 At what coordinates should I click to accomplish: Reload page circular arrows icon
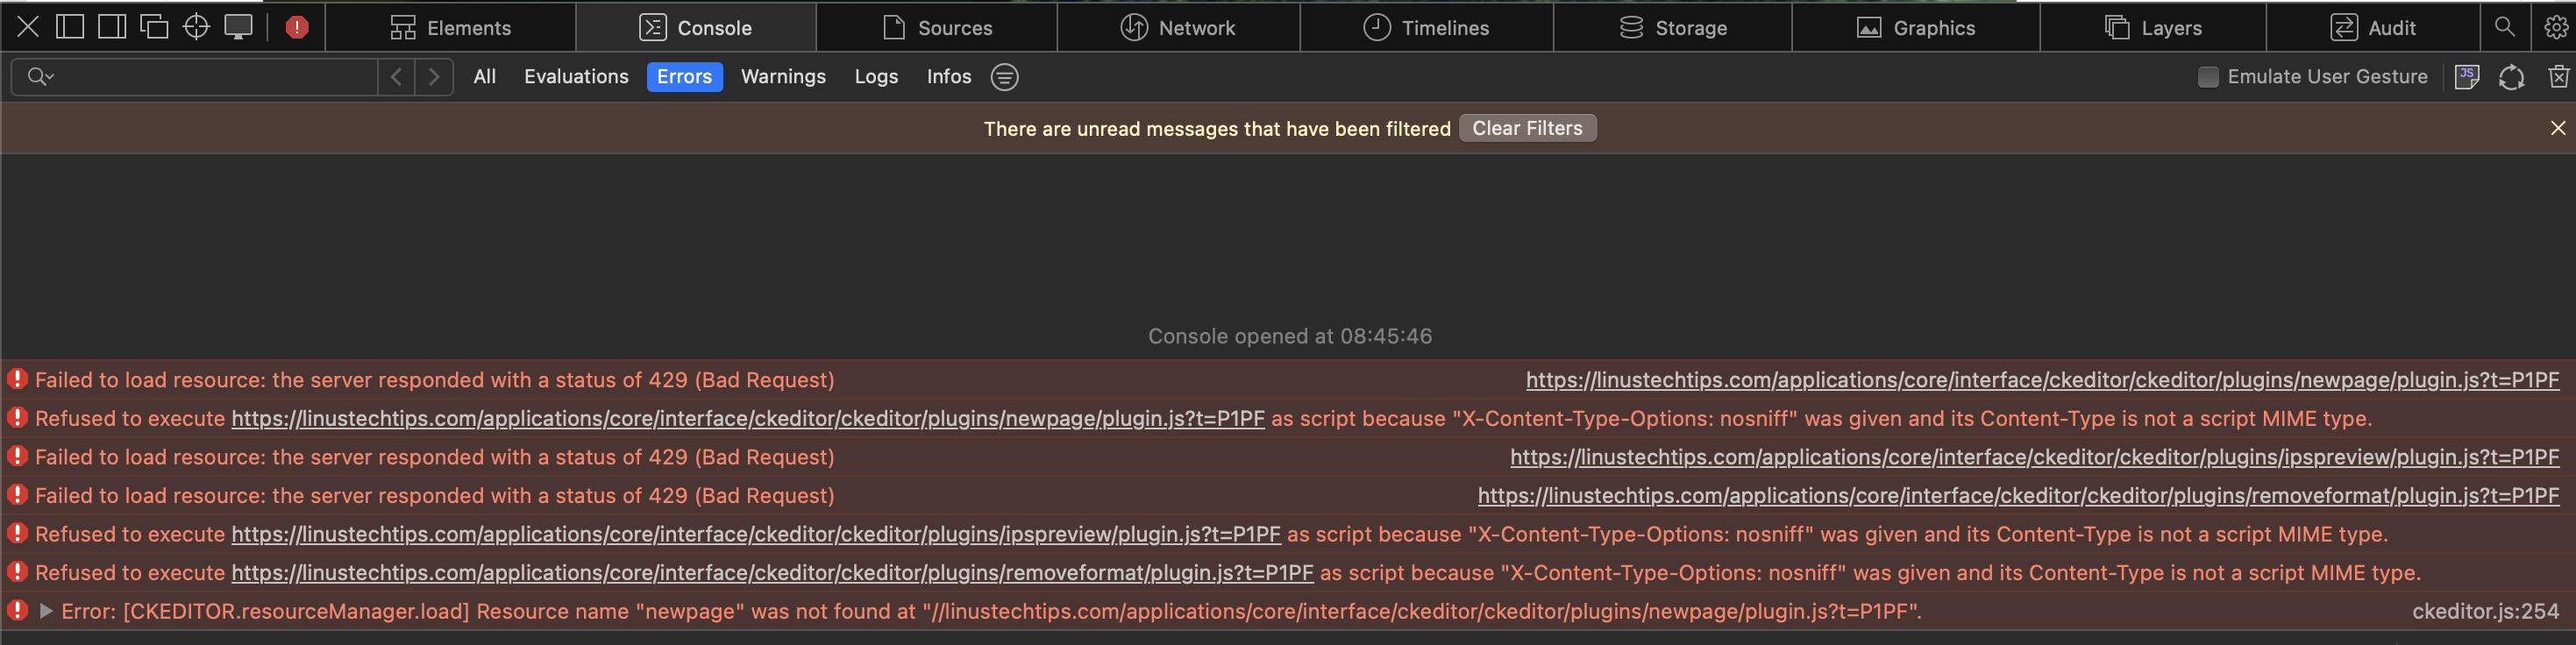click(x=2511, y=77)
